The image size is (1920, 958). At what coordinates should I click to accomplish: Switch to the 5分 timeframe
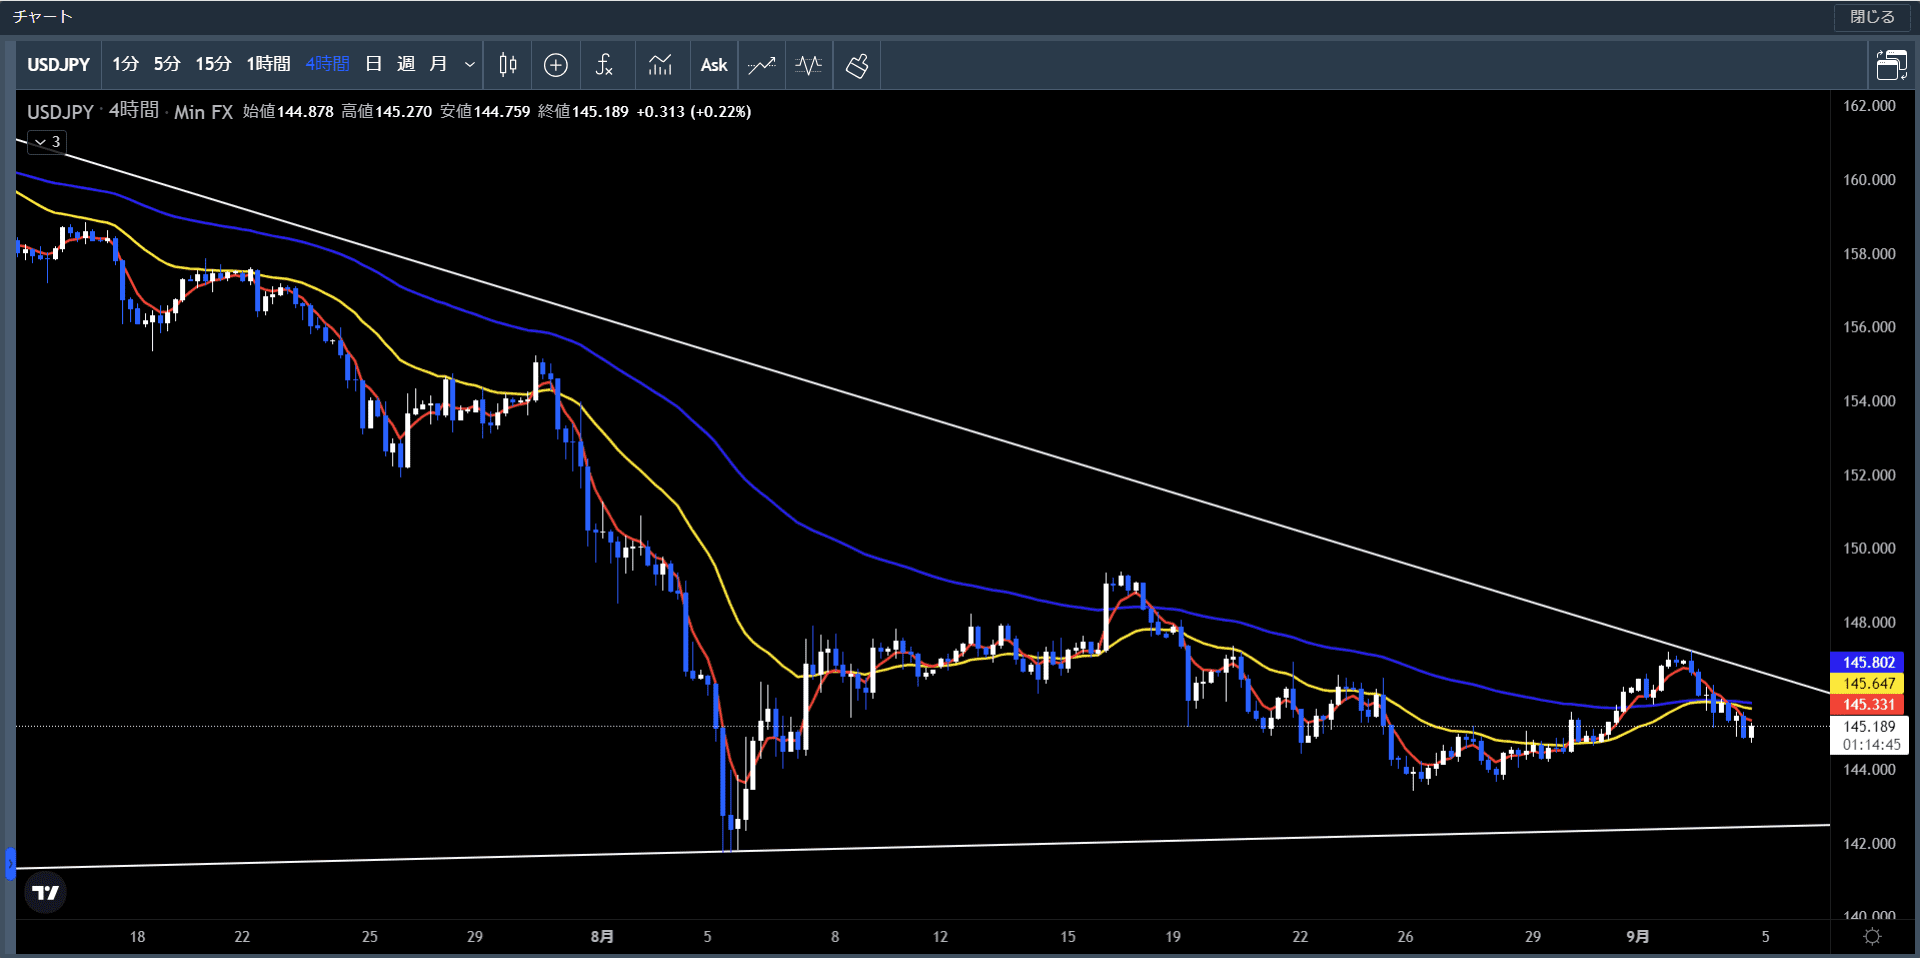(x=167, y=65)
